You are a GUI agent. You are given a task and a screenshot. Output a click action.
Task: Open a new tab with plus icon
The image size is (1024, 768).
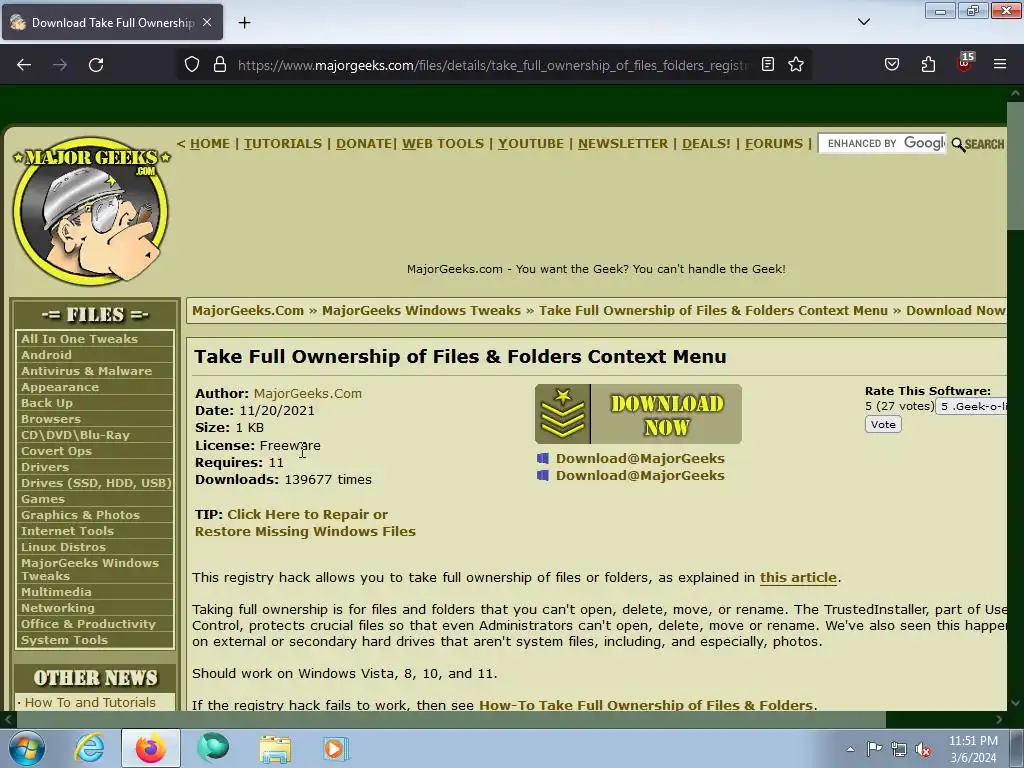coord(244,23)
